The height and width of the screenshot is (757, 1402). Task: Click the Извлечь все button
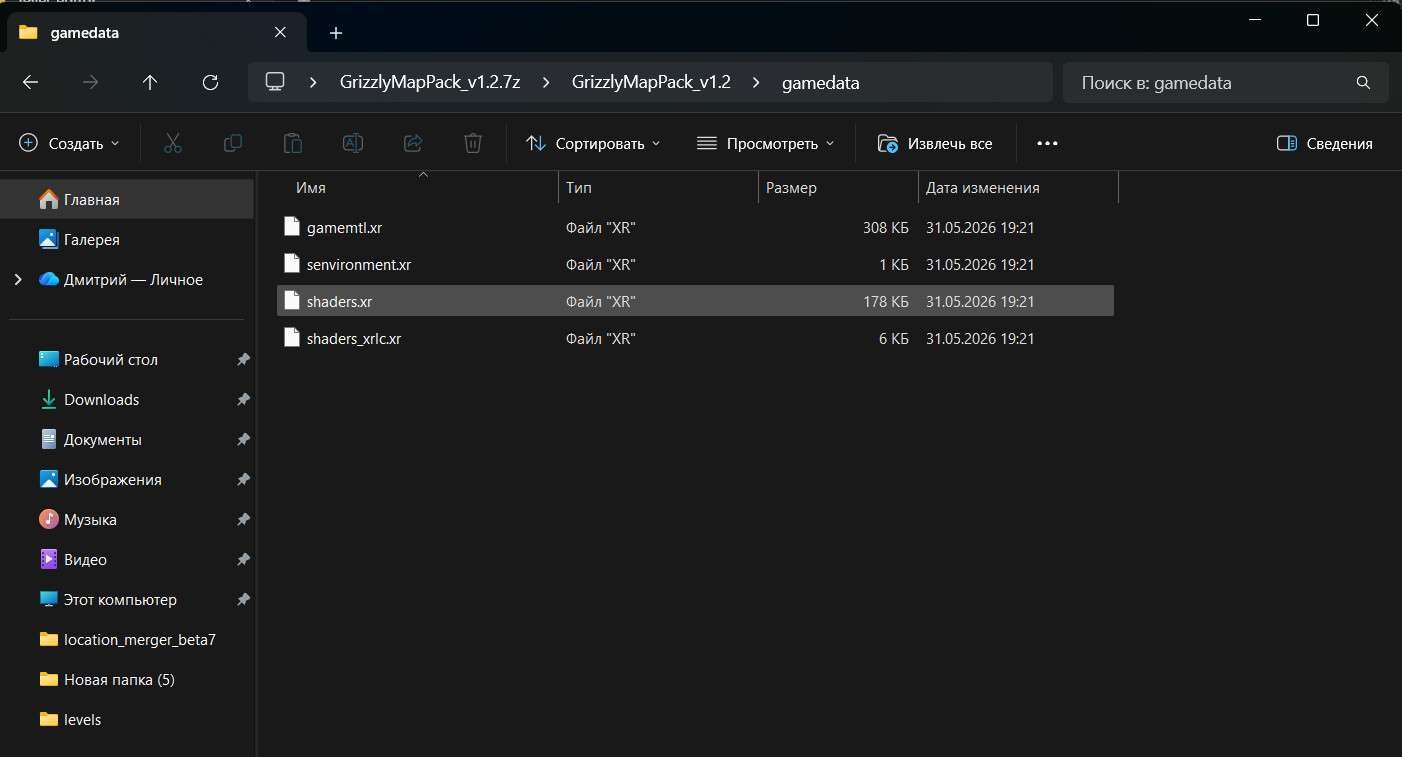point(935,143)
